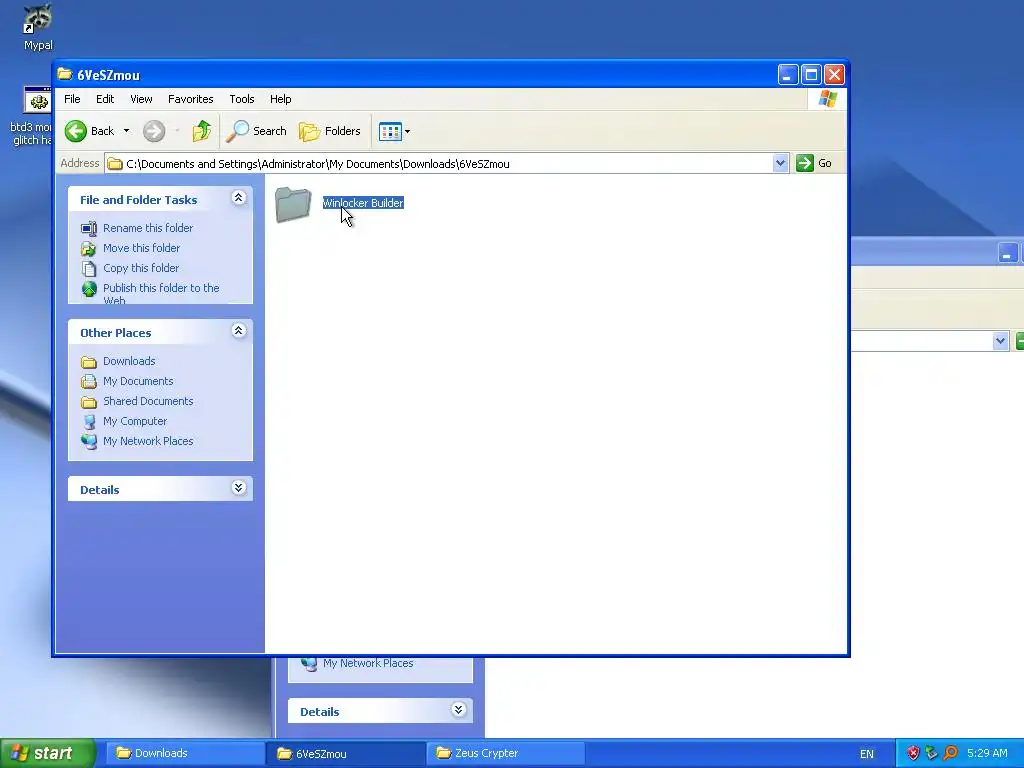Image resolution: width=1024 pixels, height=768 pixels.
Task: Select the btd3 desktop file icon
Action: click(x=38, y=100)
